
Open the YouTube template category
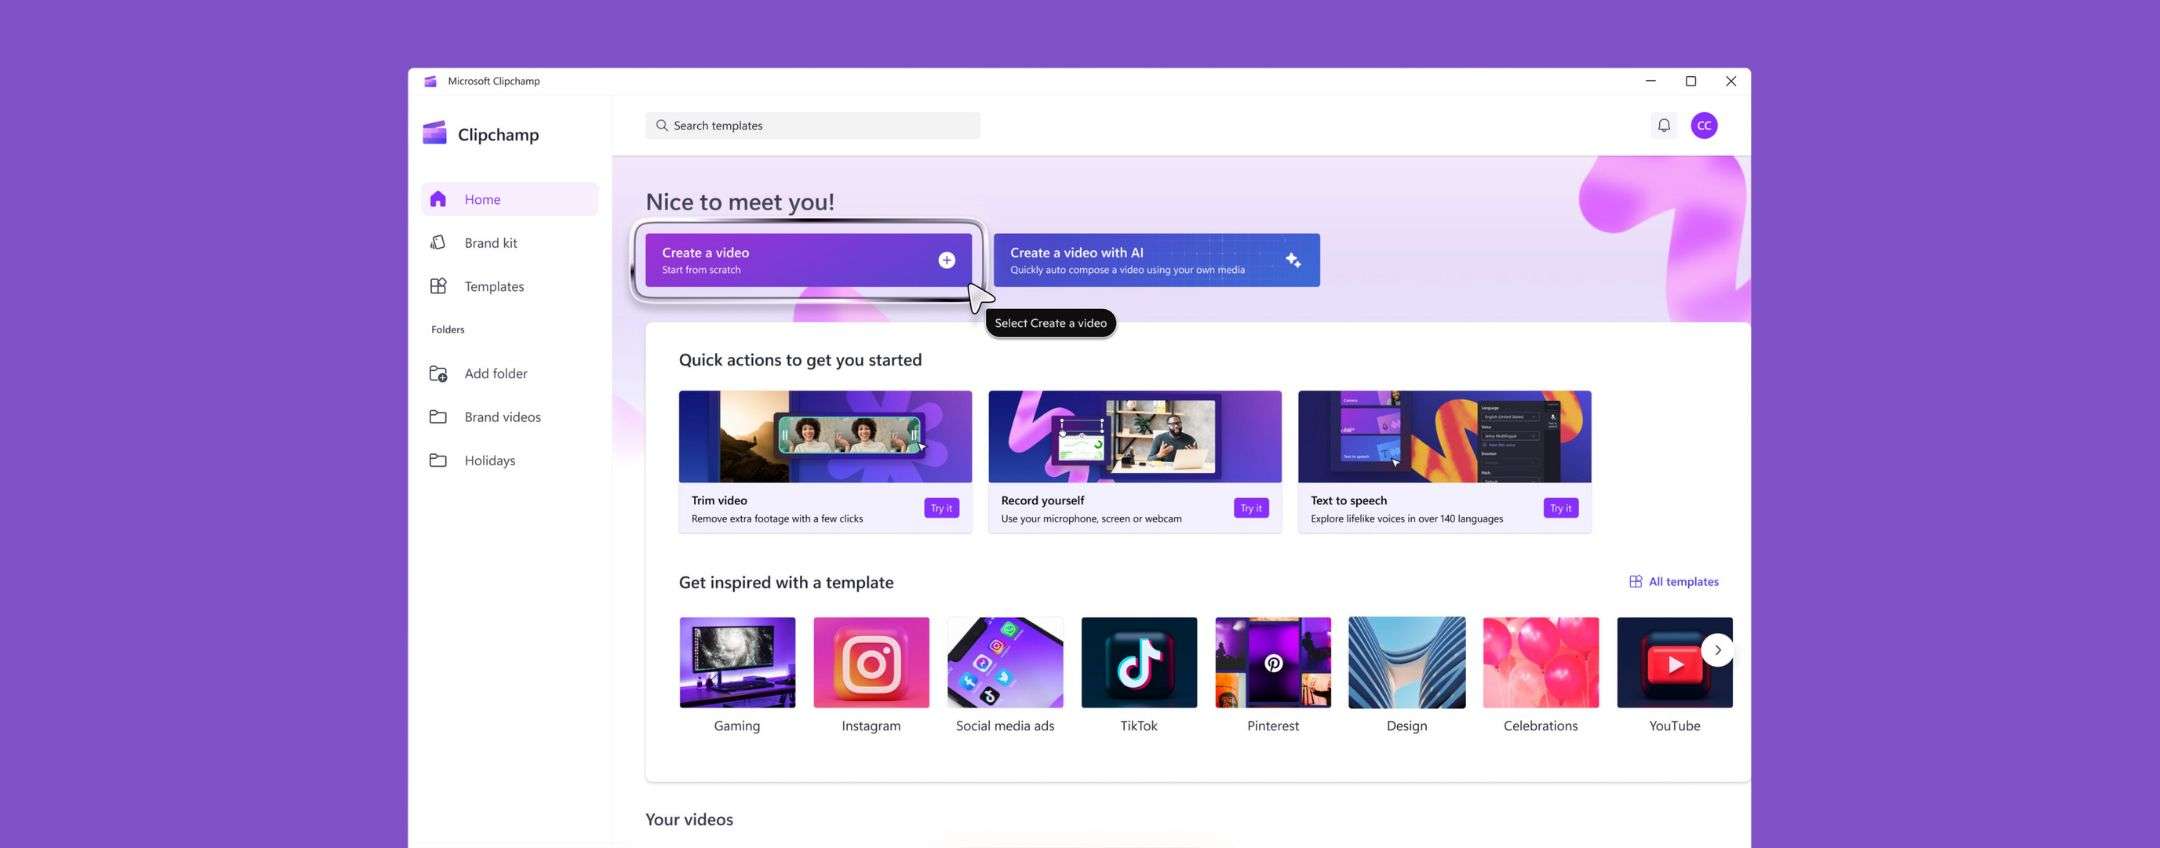coord(1673,662)
